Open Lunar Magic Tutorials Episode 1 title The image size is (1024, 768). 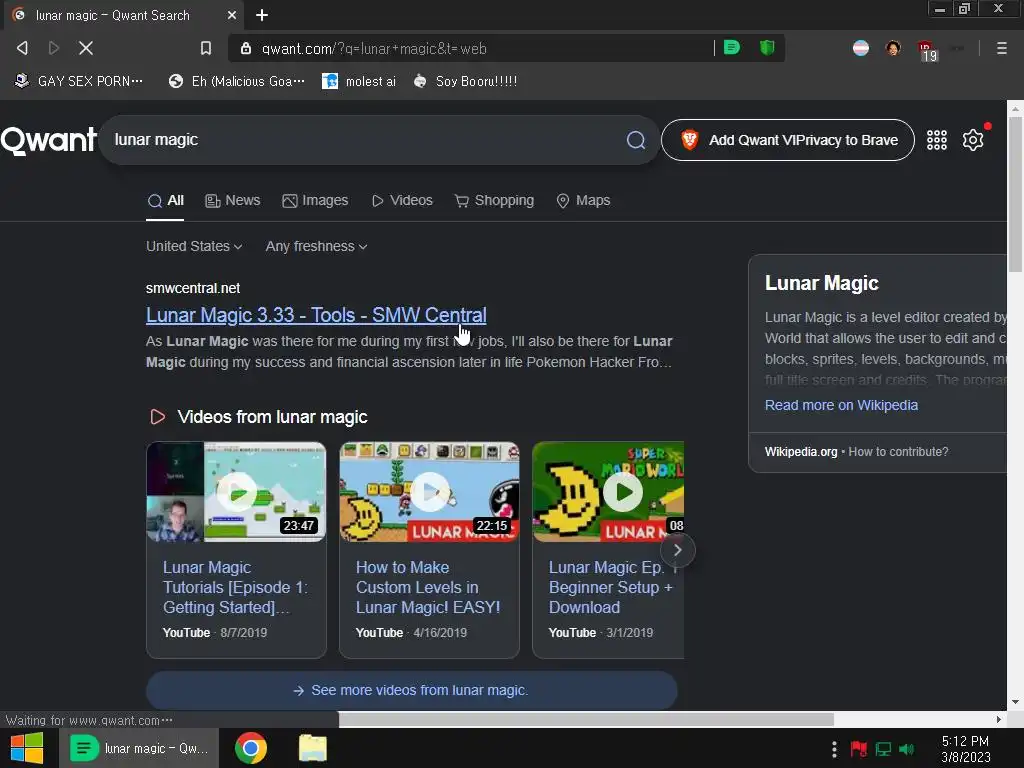pos(235,587)
